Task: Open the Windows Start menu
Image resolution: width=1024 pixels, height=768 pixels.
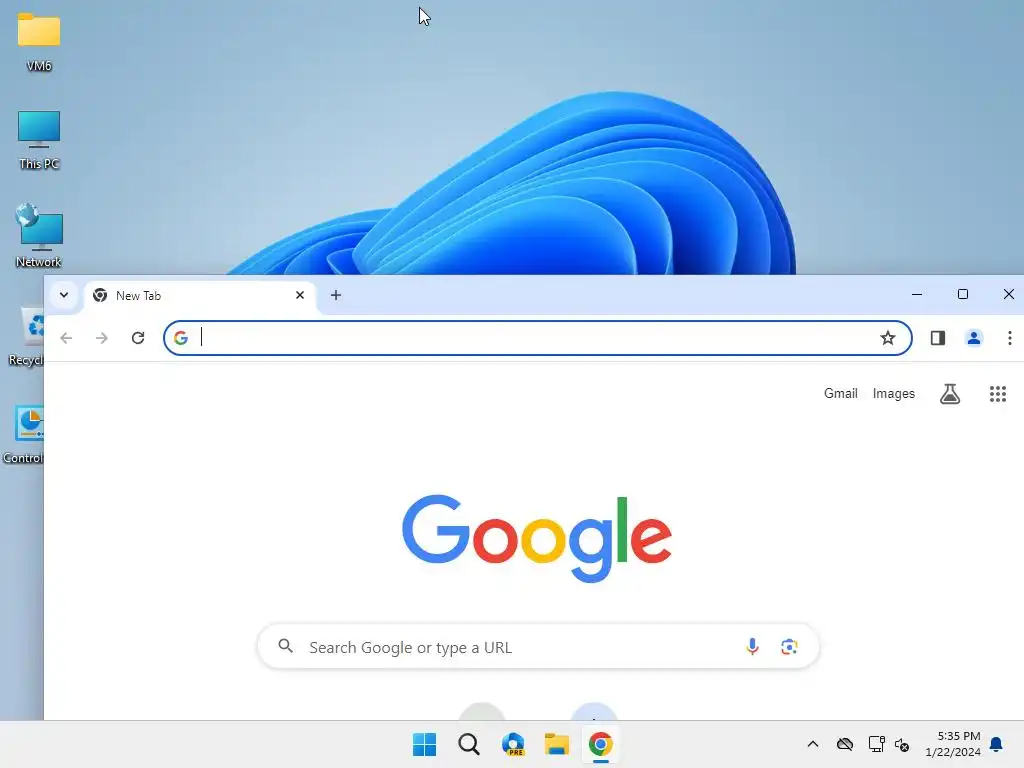Action: tap(424, 744)
